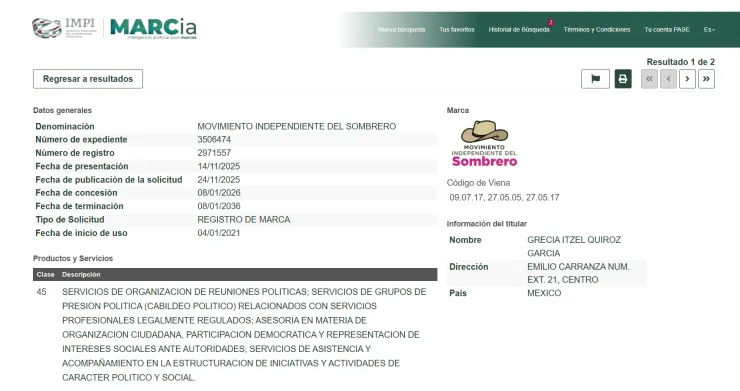The image size is (740, 391).
Task: Click the search history notification badge
Action: [x=550, y=22]
